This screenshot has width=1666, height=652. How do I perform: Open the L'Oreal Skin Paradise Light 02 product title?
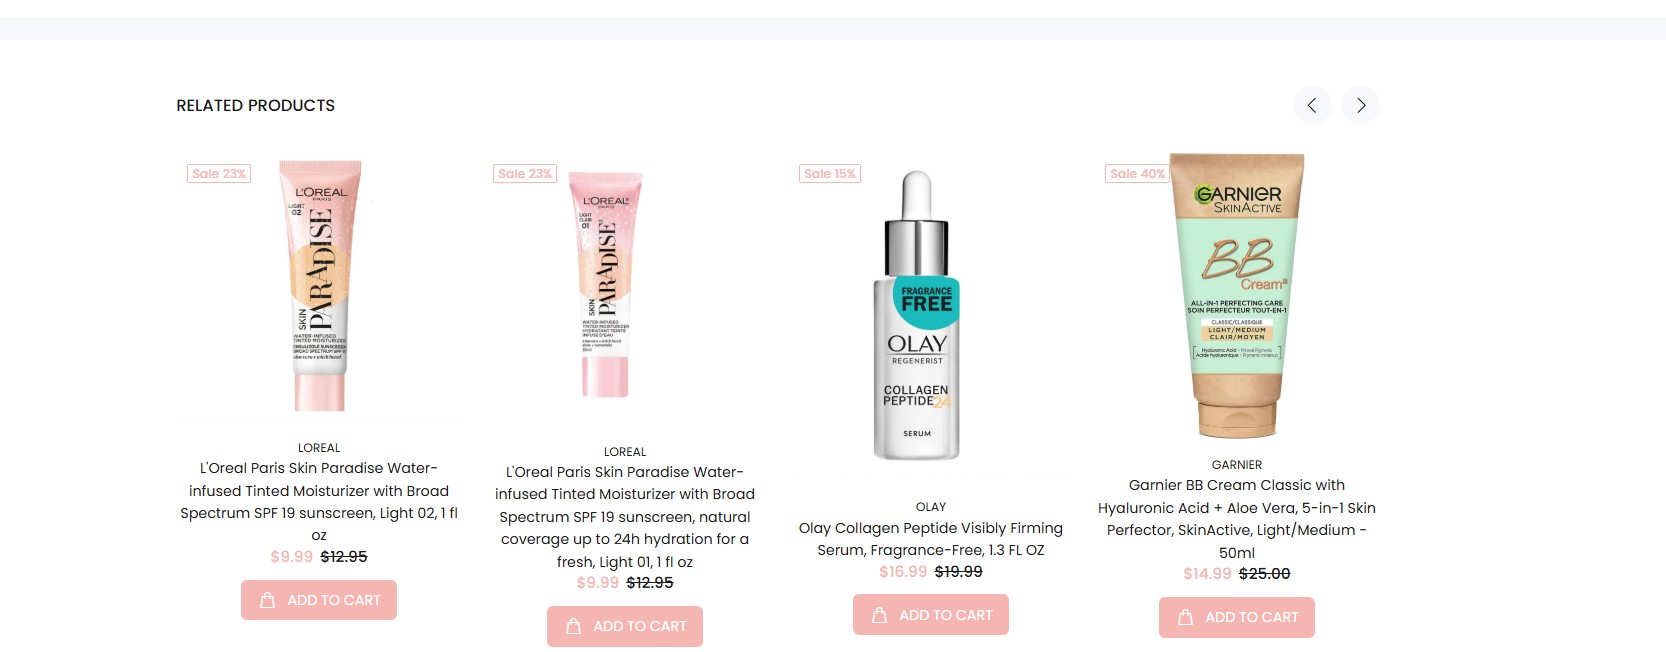(x=319, y=502)
